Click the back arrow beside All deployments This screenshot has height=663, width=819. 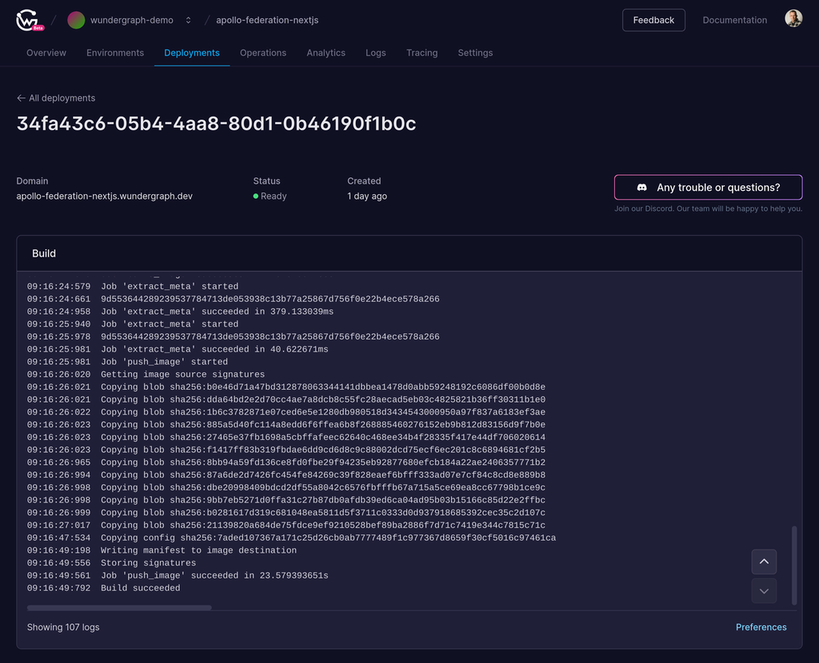pyautogui.click(x=21, y=98)
